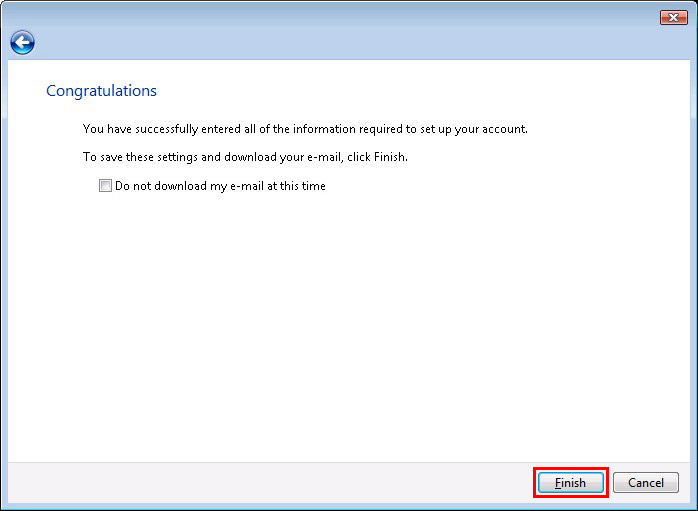The height and width of the screenshot is (511, 698).
Task: Click the word Finish in the instruction text
Action: point(389,157)
